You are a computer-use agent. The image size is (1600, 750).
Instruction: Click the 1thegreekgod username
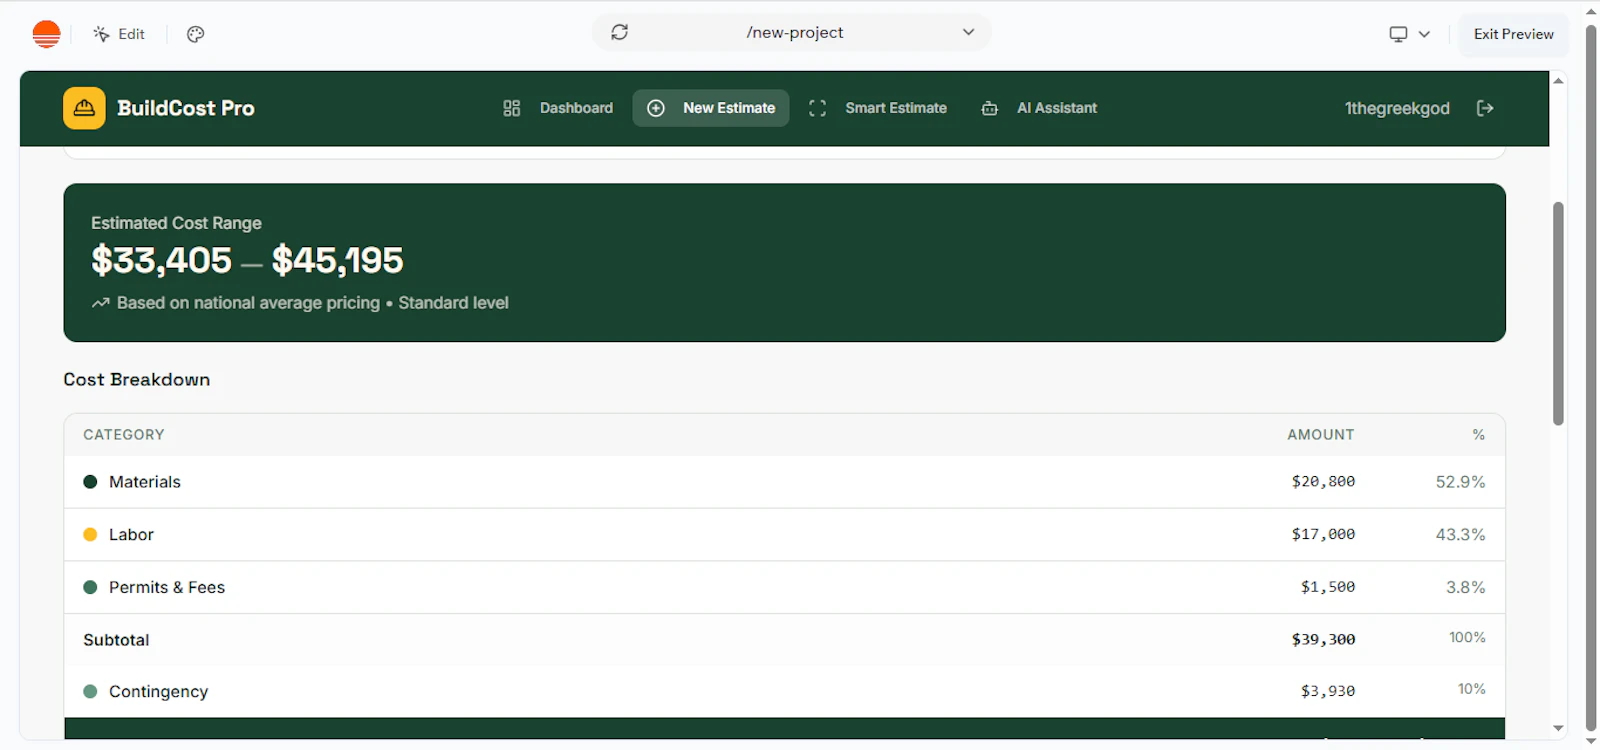(1397, 108)
